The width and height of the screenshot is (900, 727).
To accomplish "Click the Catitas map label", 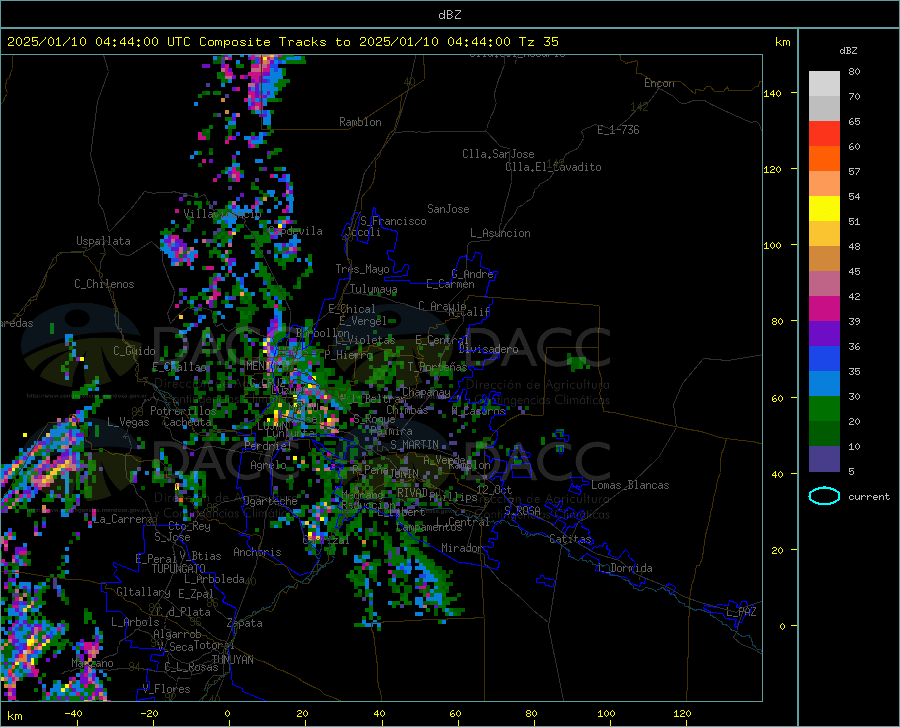I will (570, 539).
